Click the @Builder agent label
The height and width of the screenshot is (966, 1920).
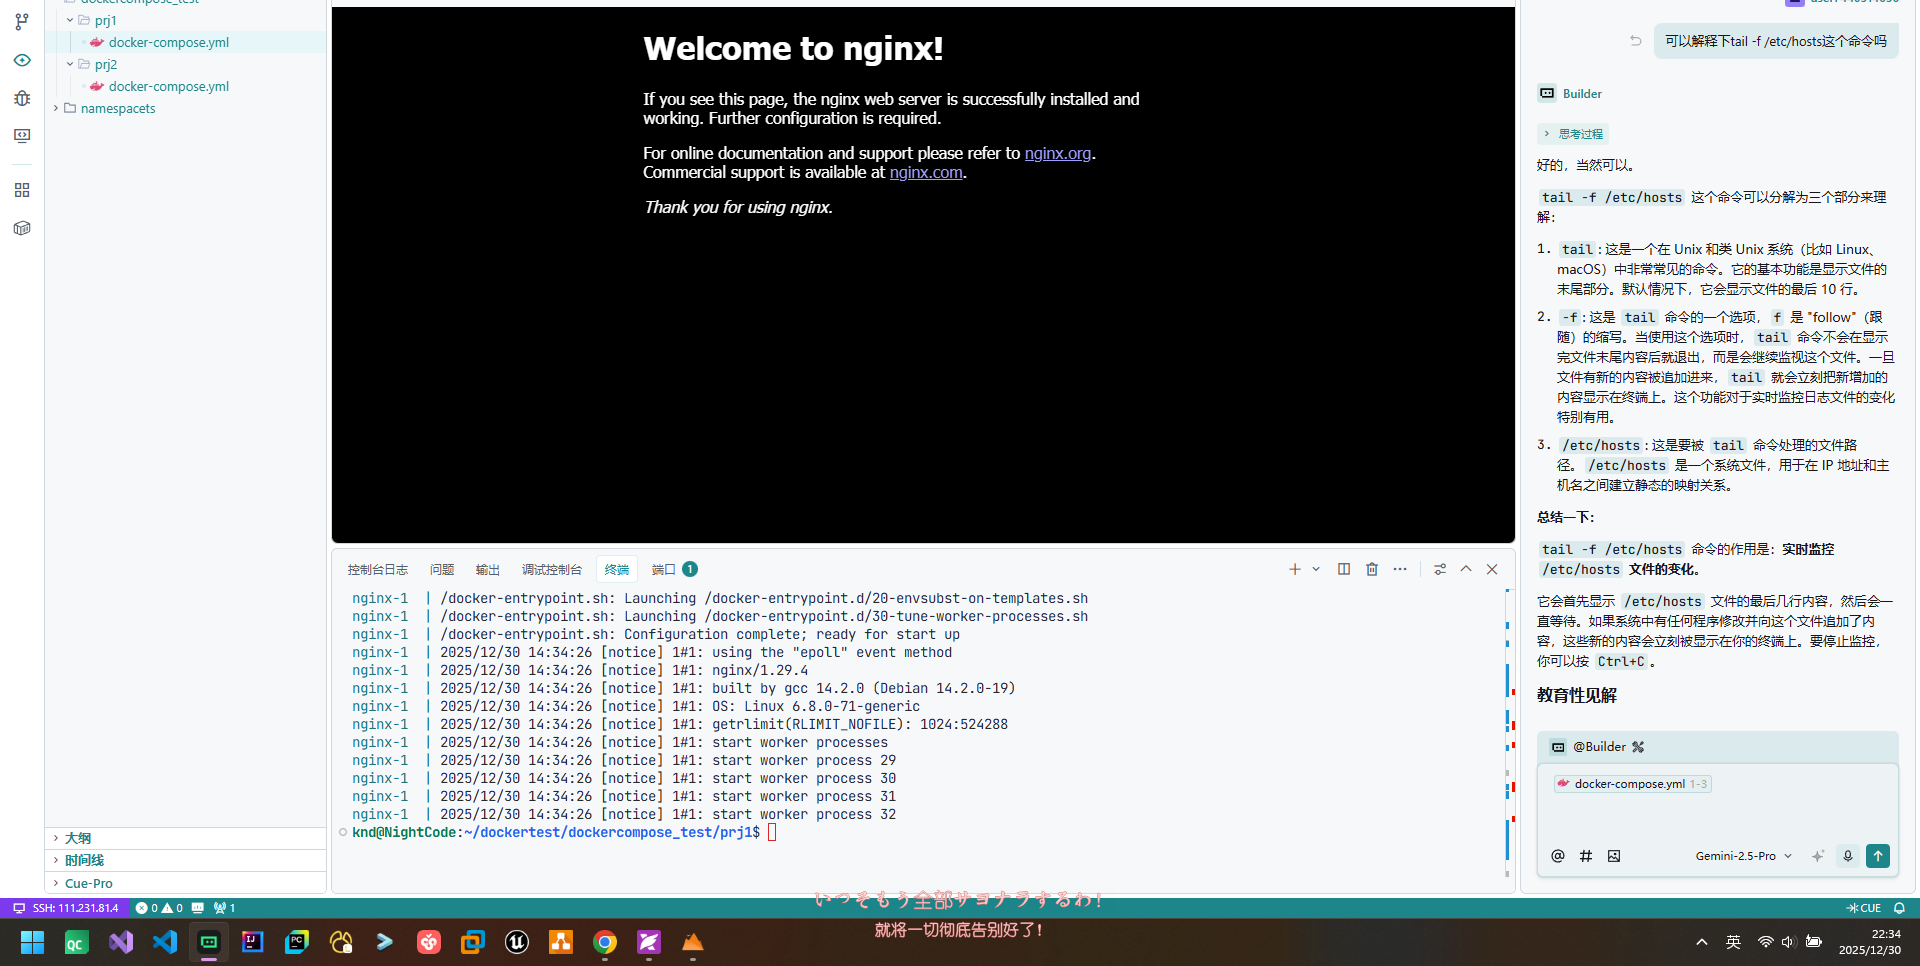point(1599,747)
